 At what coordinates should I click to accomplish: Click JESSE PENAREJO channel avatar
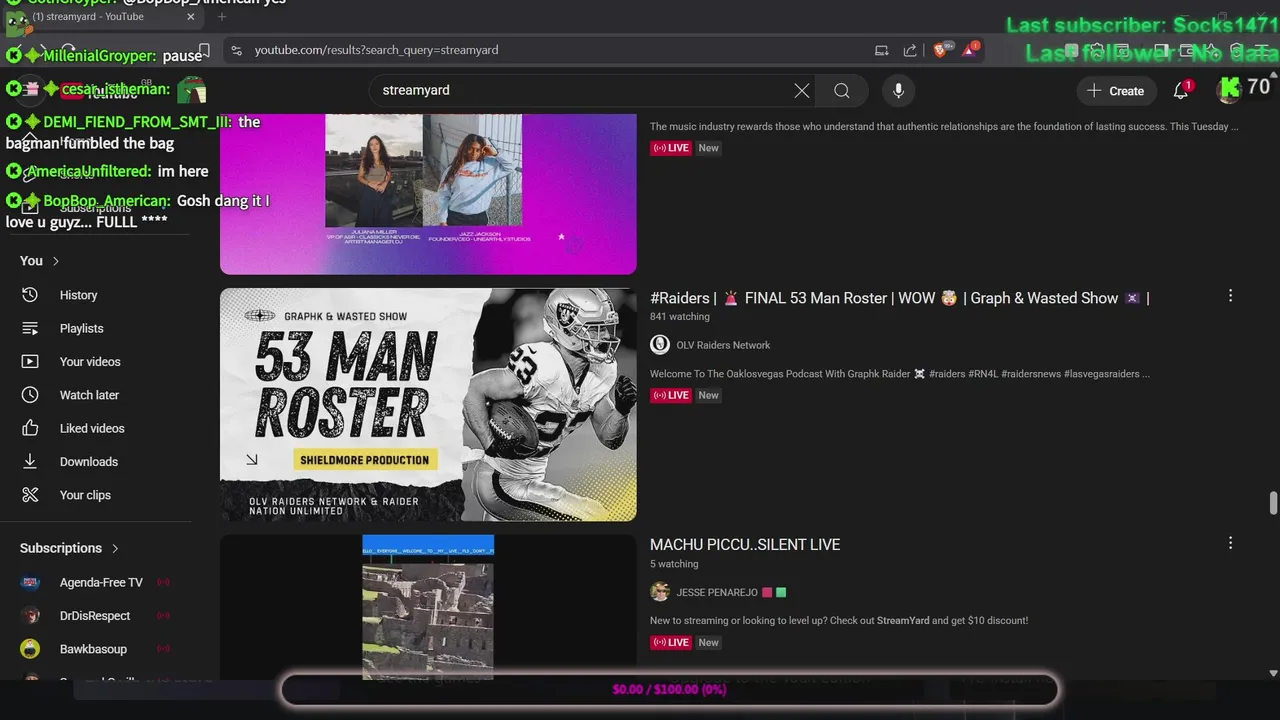point(660,592)
